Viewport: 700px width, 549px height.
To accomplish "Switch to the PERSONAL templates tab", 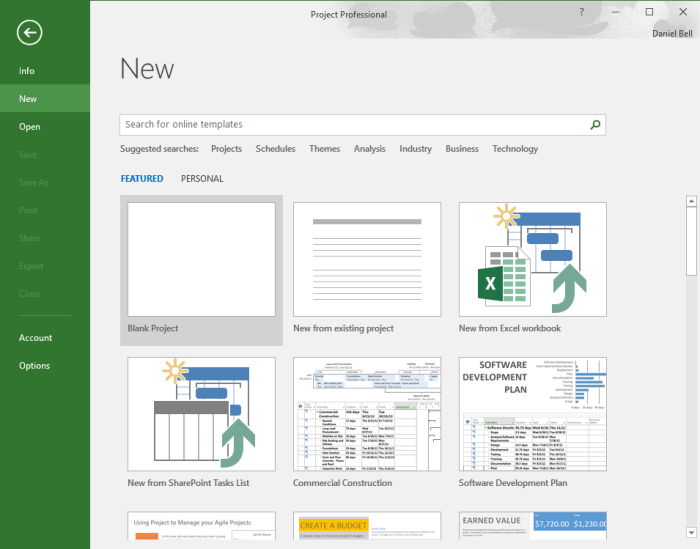I will (x=202, y=179).
